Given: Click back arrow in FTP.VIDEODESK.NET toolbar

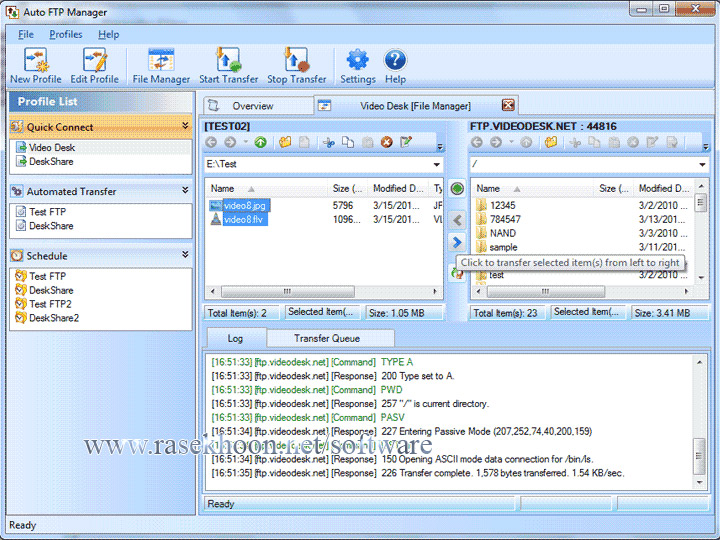Looking at the screenshot, I should [x=477, y=142].
